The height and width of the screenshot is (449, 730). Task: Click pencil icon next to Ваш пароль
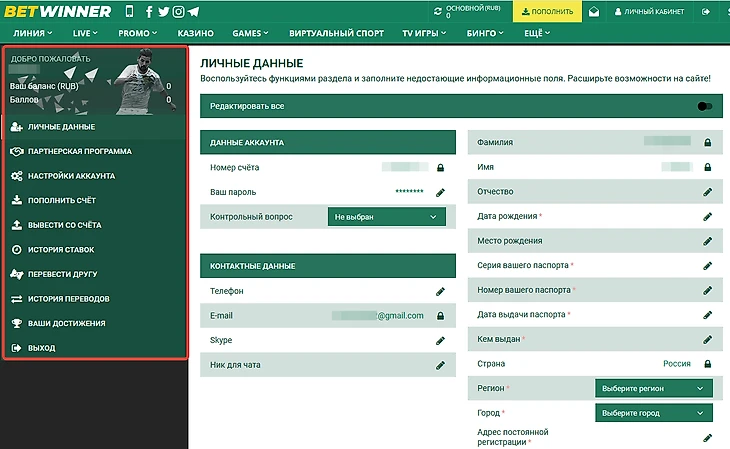pos(440,192)
